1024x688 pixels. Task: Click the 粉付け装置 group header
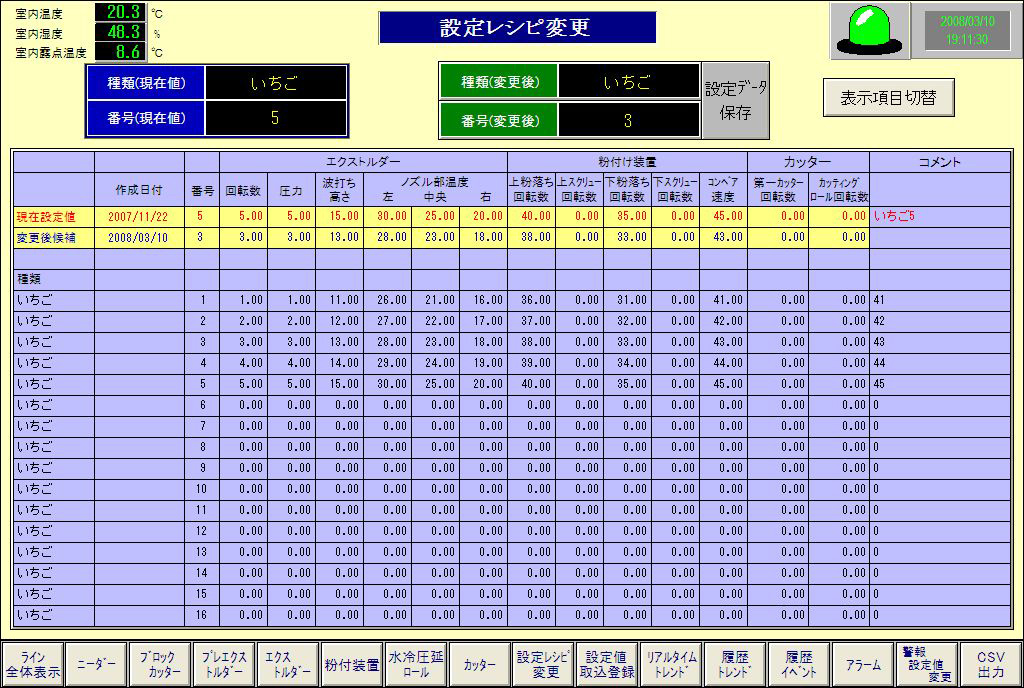(627, 162)
